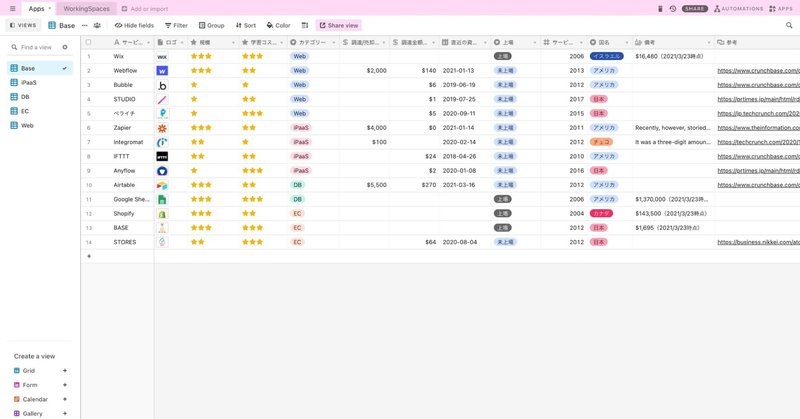Add a new Grid view plus
This screenshot has height=419, width=800.
[65, 371]
